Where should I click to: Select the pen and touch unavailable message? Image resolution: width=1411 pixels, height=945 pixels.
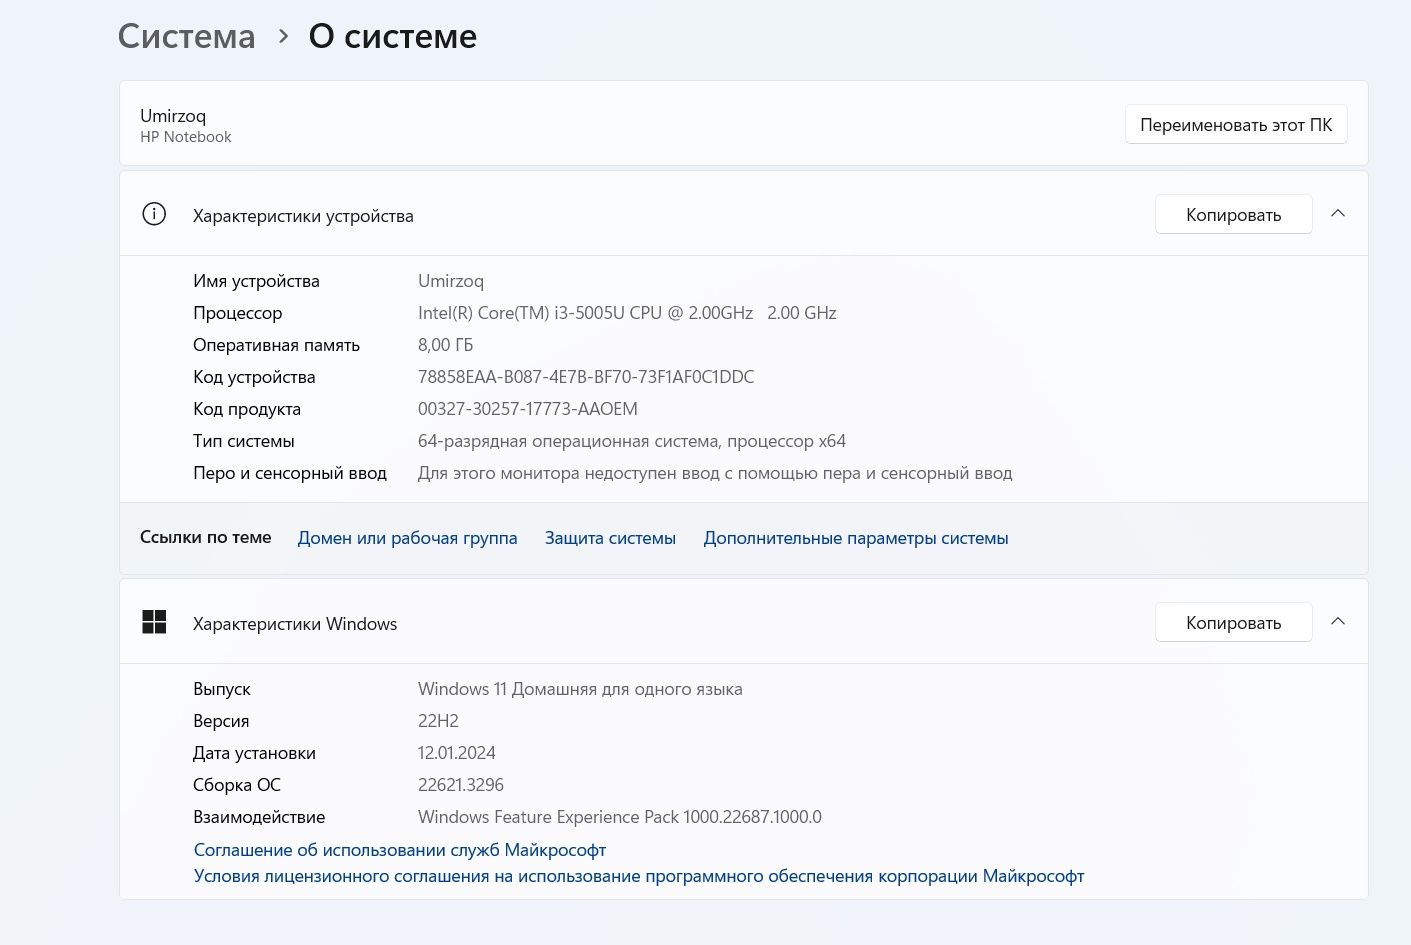coord(715,473)
